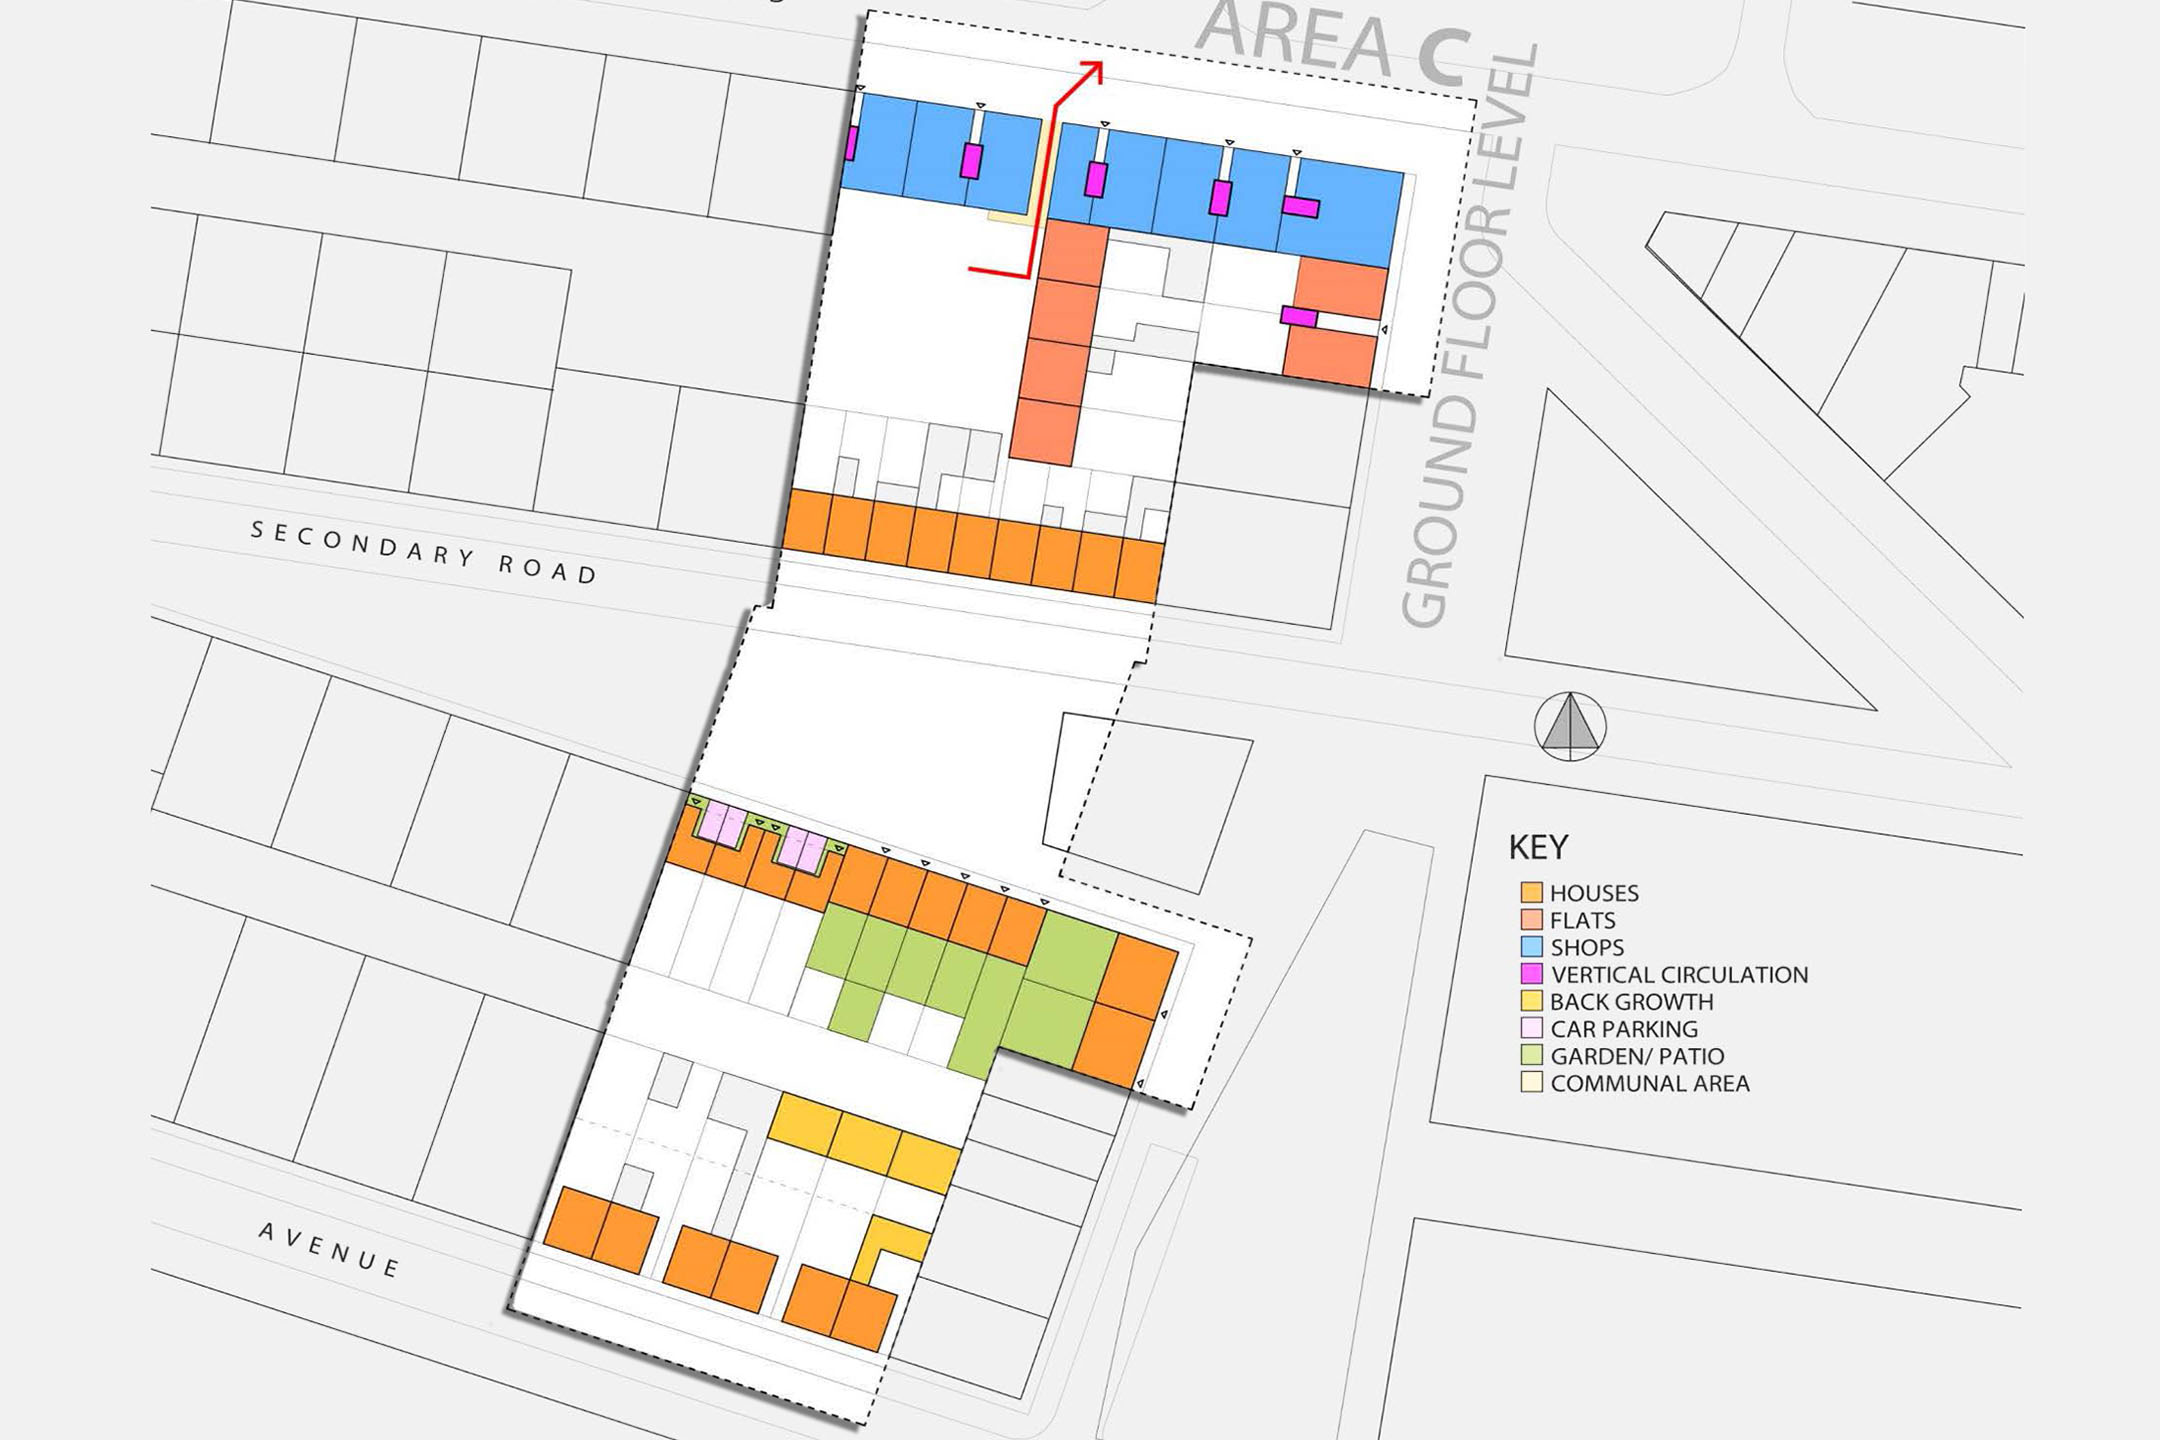This screenshot has width=2160, height=1440.
Task: Click the SECONDARY ROAD street label
Action: (424, 552)
